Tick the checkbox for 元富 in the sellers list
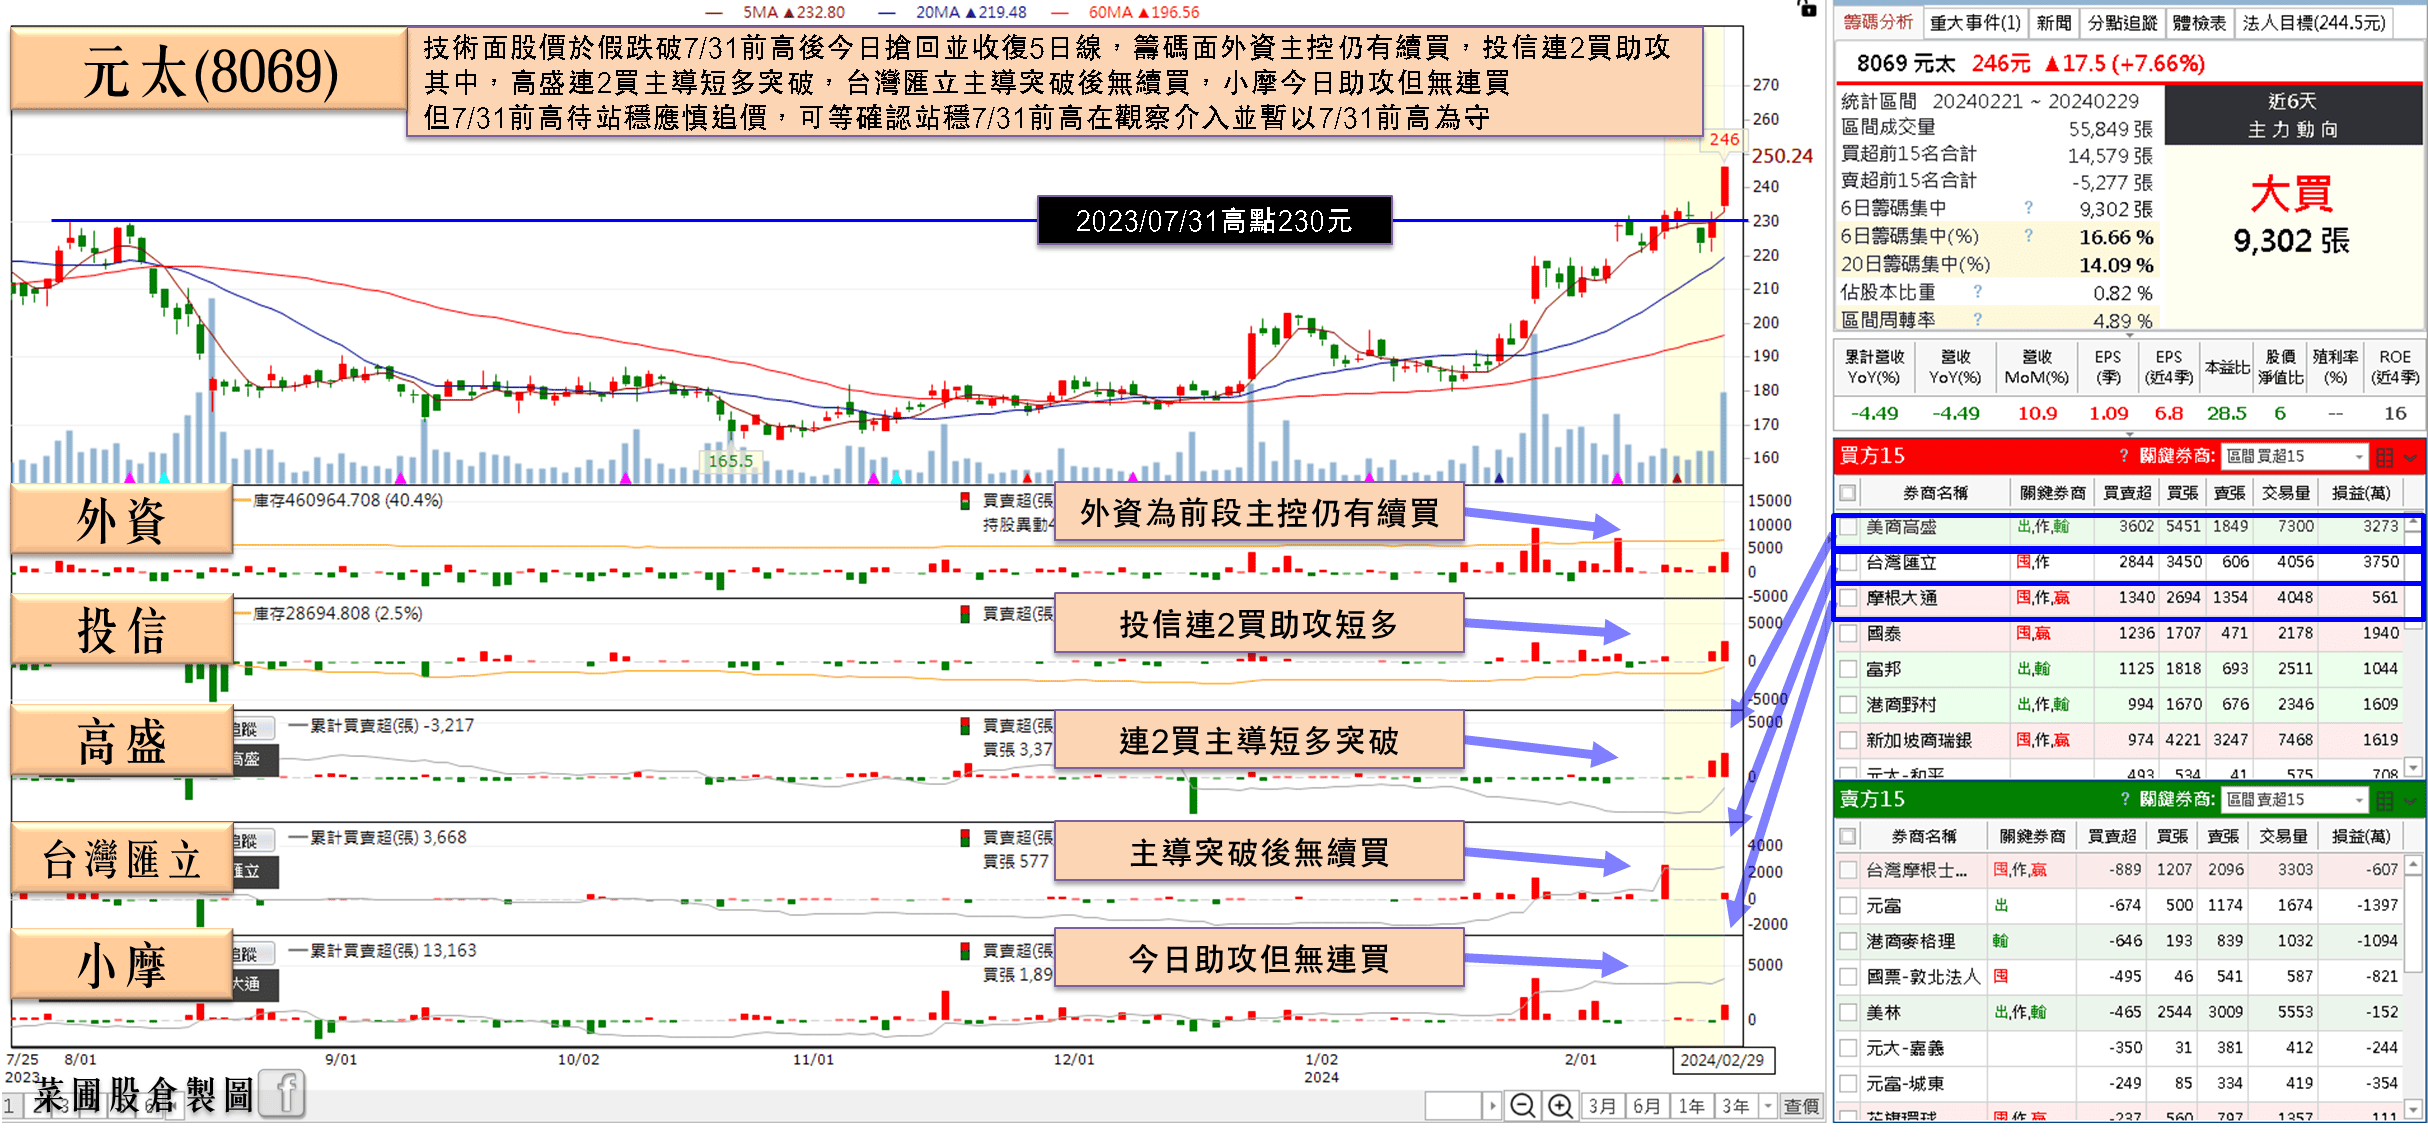The height and width of the screenshot is (1148, 2428). [1848, 906]
